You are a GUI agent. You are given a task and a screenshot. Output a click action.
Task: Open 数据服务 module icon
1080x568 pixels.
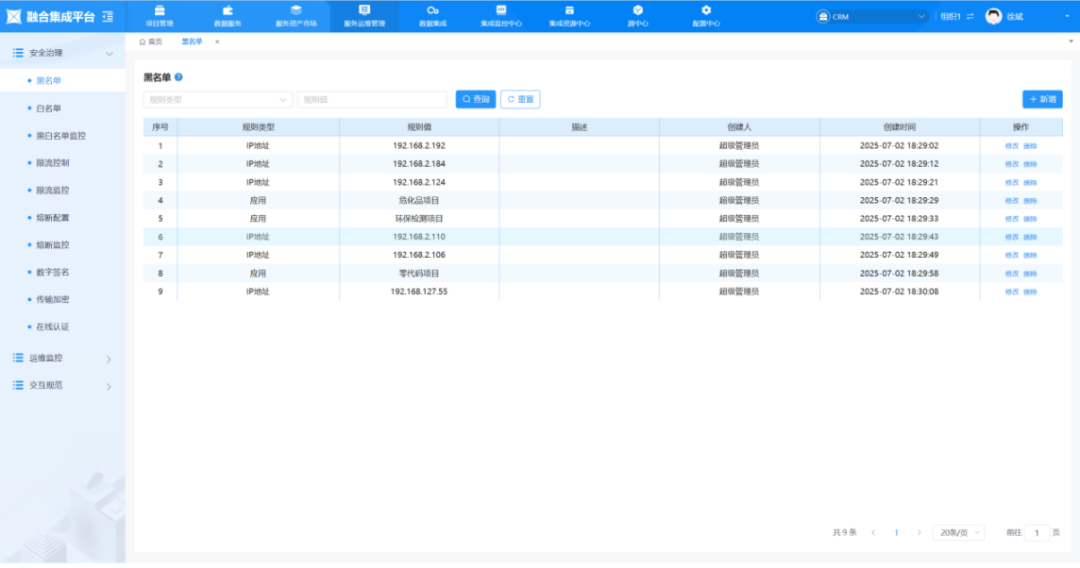coord(228,15)
